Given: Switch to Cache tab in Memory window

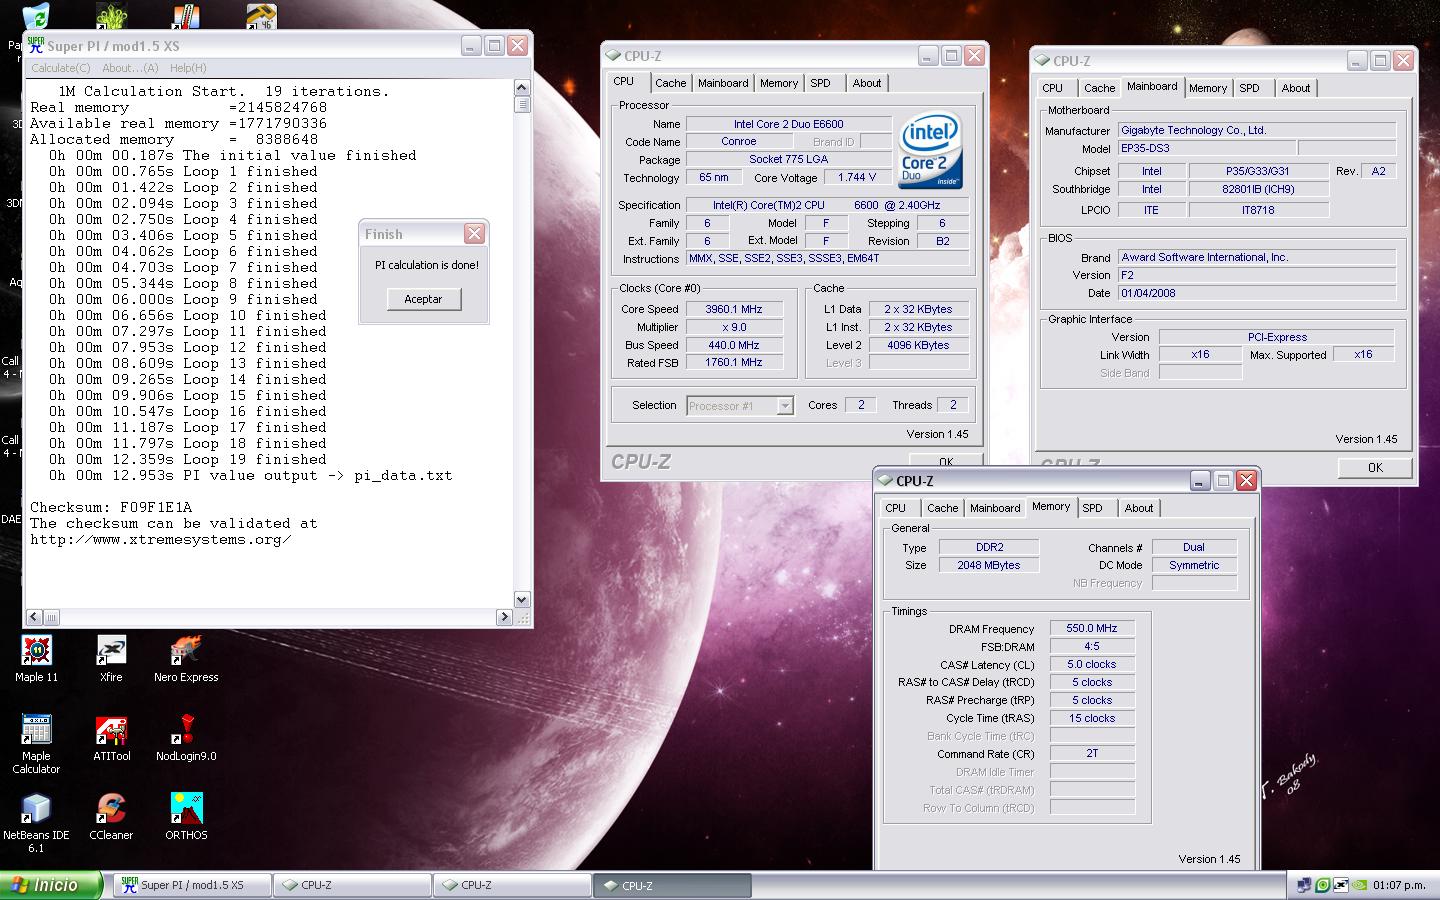Looking at the screenshot, I should [943, 508].
